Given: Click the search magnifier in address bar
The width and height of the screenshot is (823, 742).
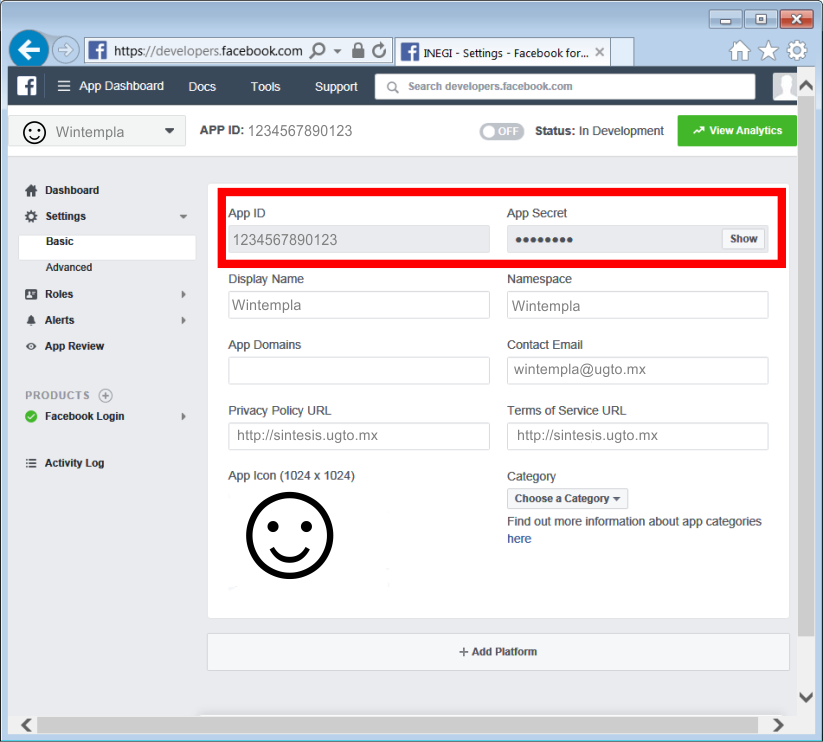Looking at the screenshot, I should point(317,51).
